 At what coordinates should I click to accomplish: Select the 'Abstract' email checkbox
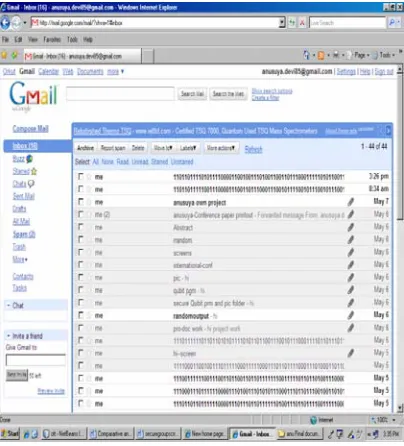coord(81,227)
